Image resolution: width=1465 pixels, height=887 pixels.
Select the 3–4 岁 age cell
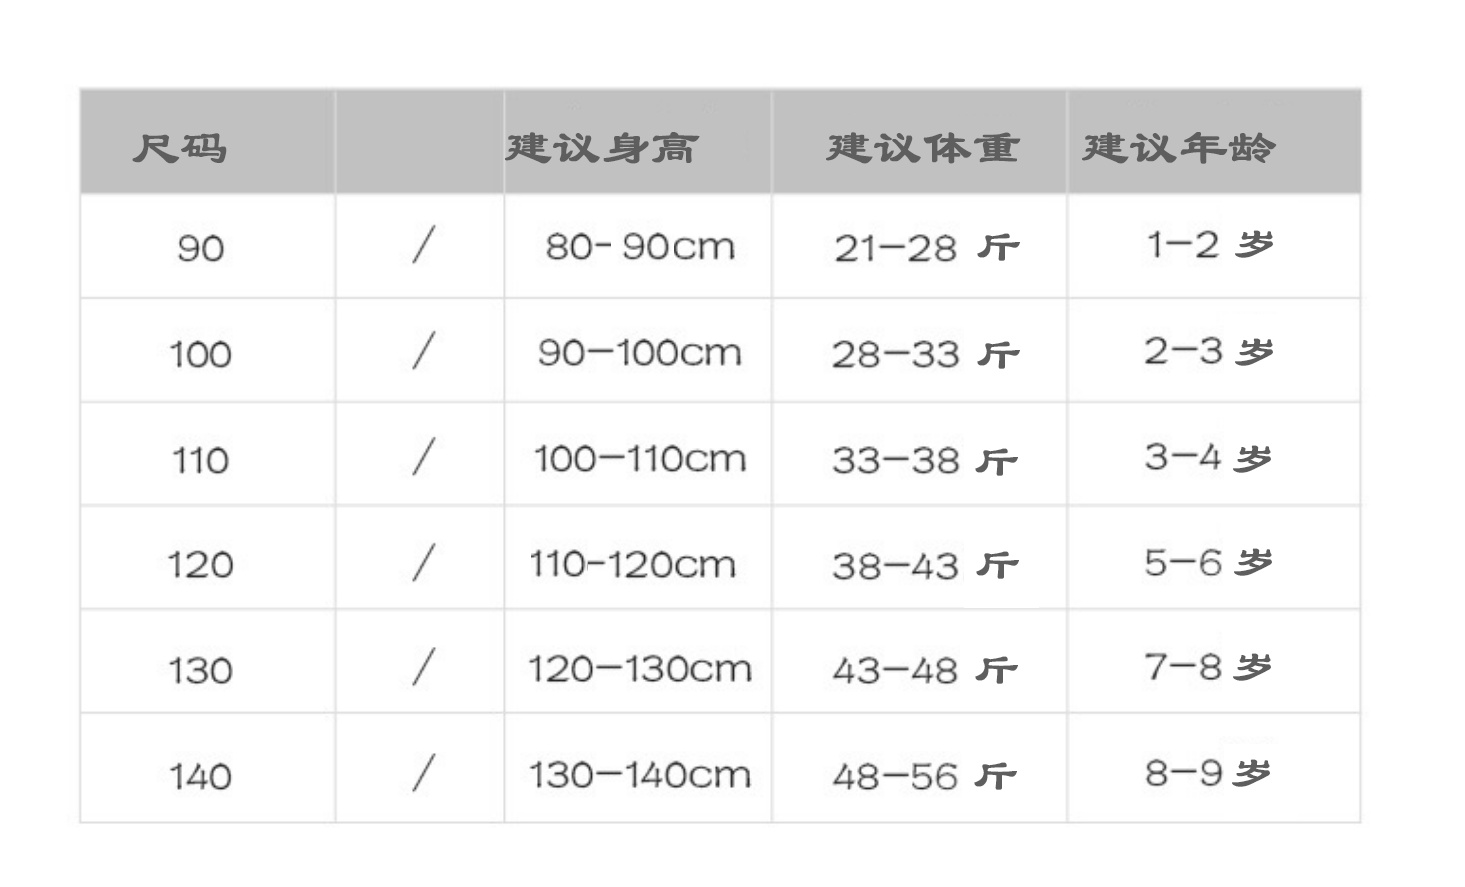tap(1208, 457)
